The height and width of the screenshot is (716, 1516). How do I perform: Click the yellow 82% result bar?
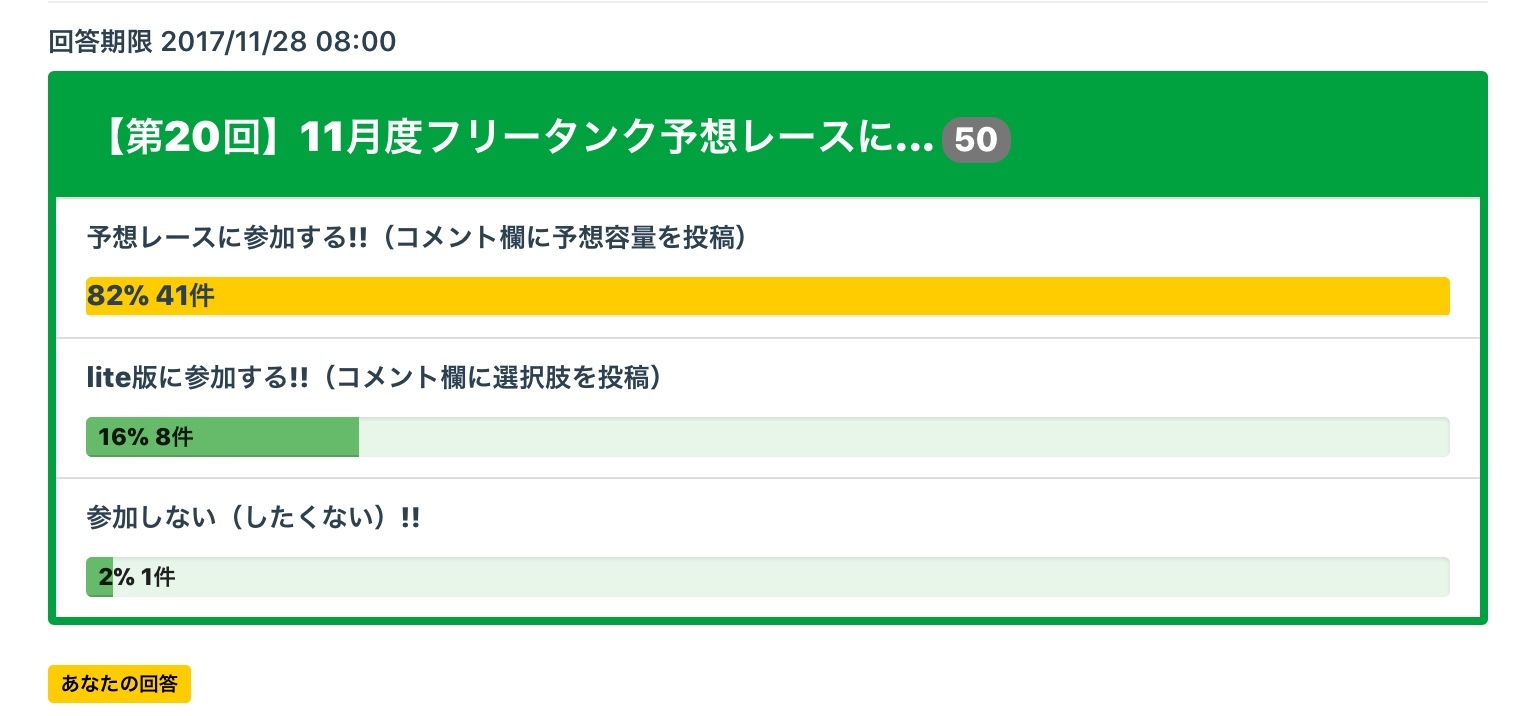pyautogui.click(x=800, y=296)
